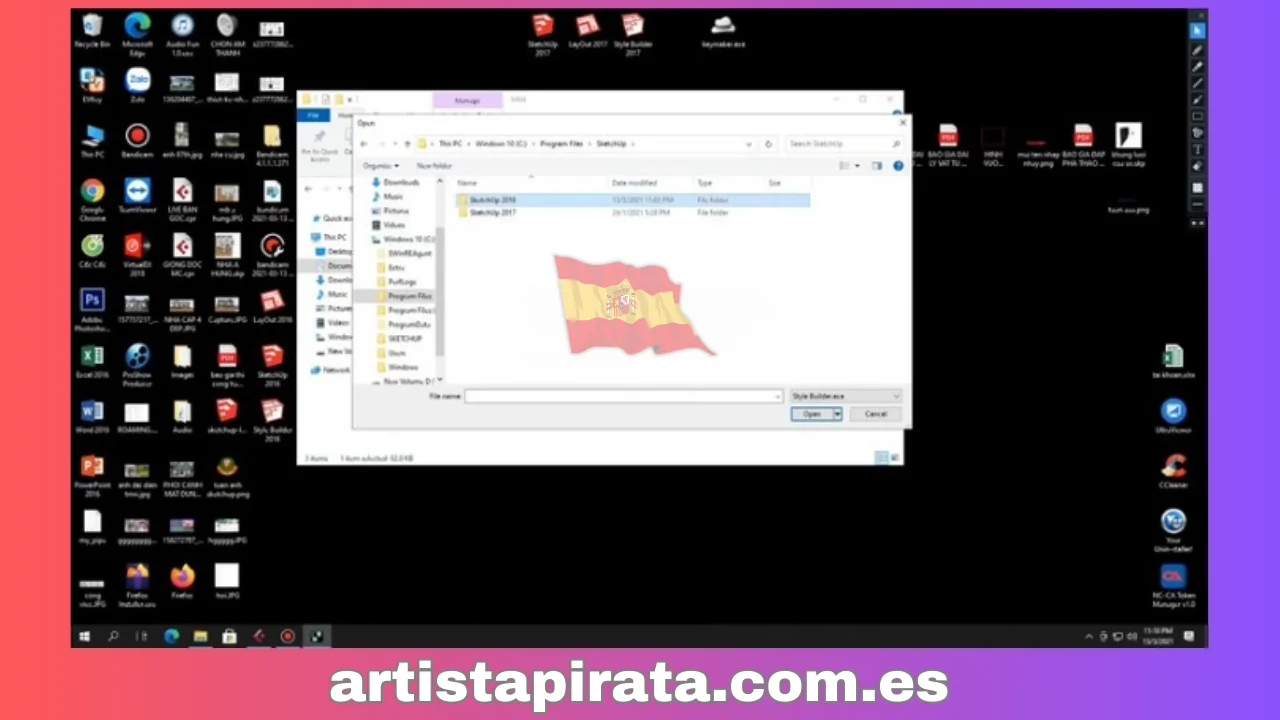Click Program Files in the breadcrumb path

click(x=562, y=144)
